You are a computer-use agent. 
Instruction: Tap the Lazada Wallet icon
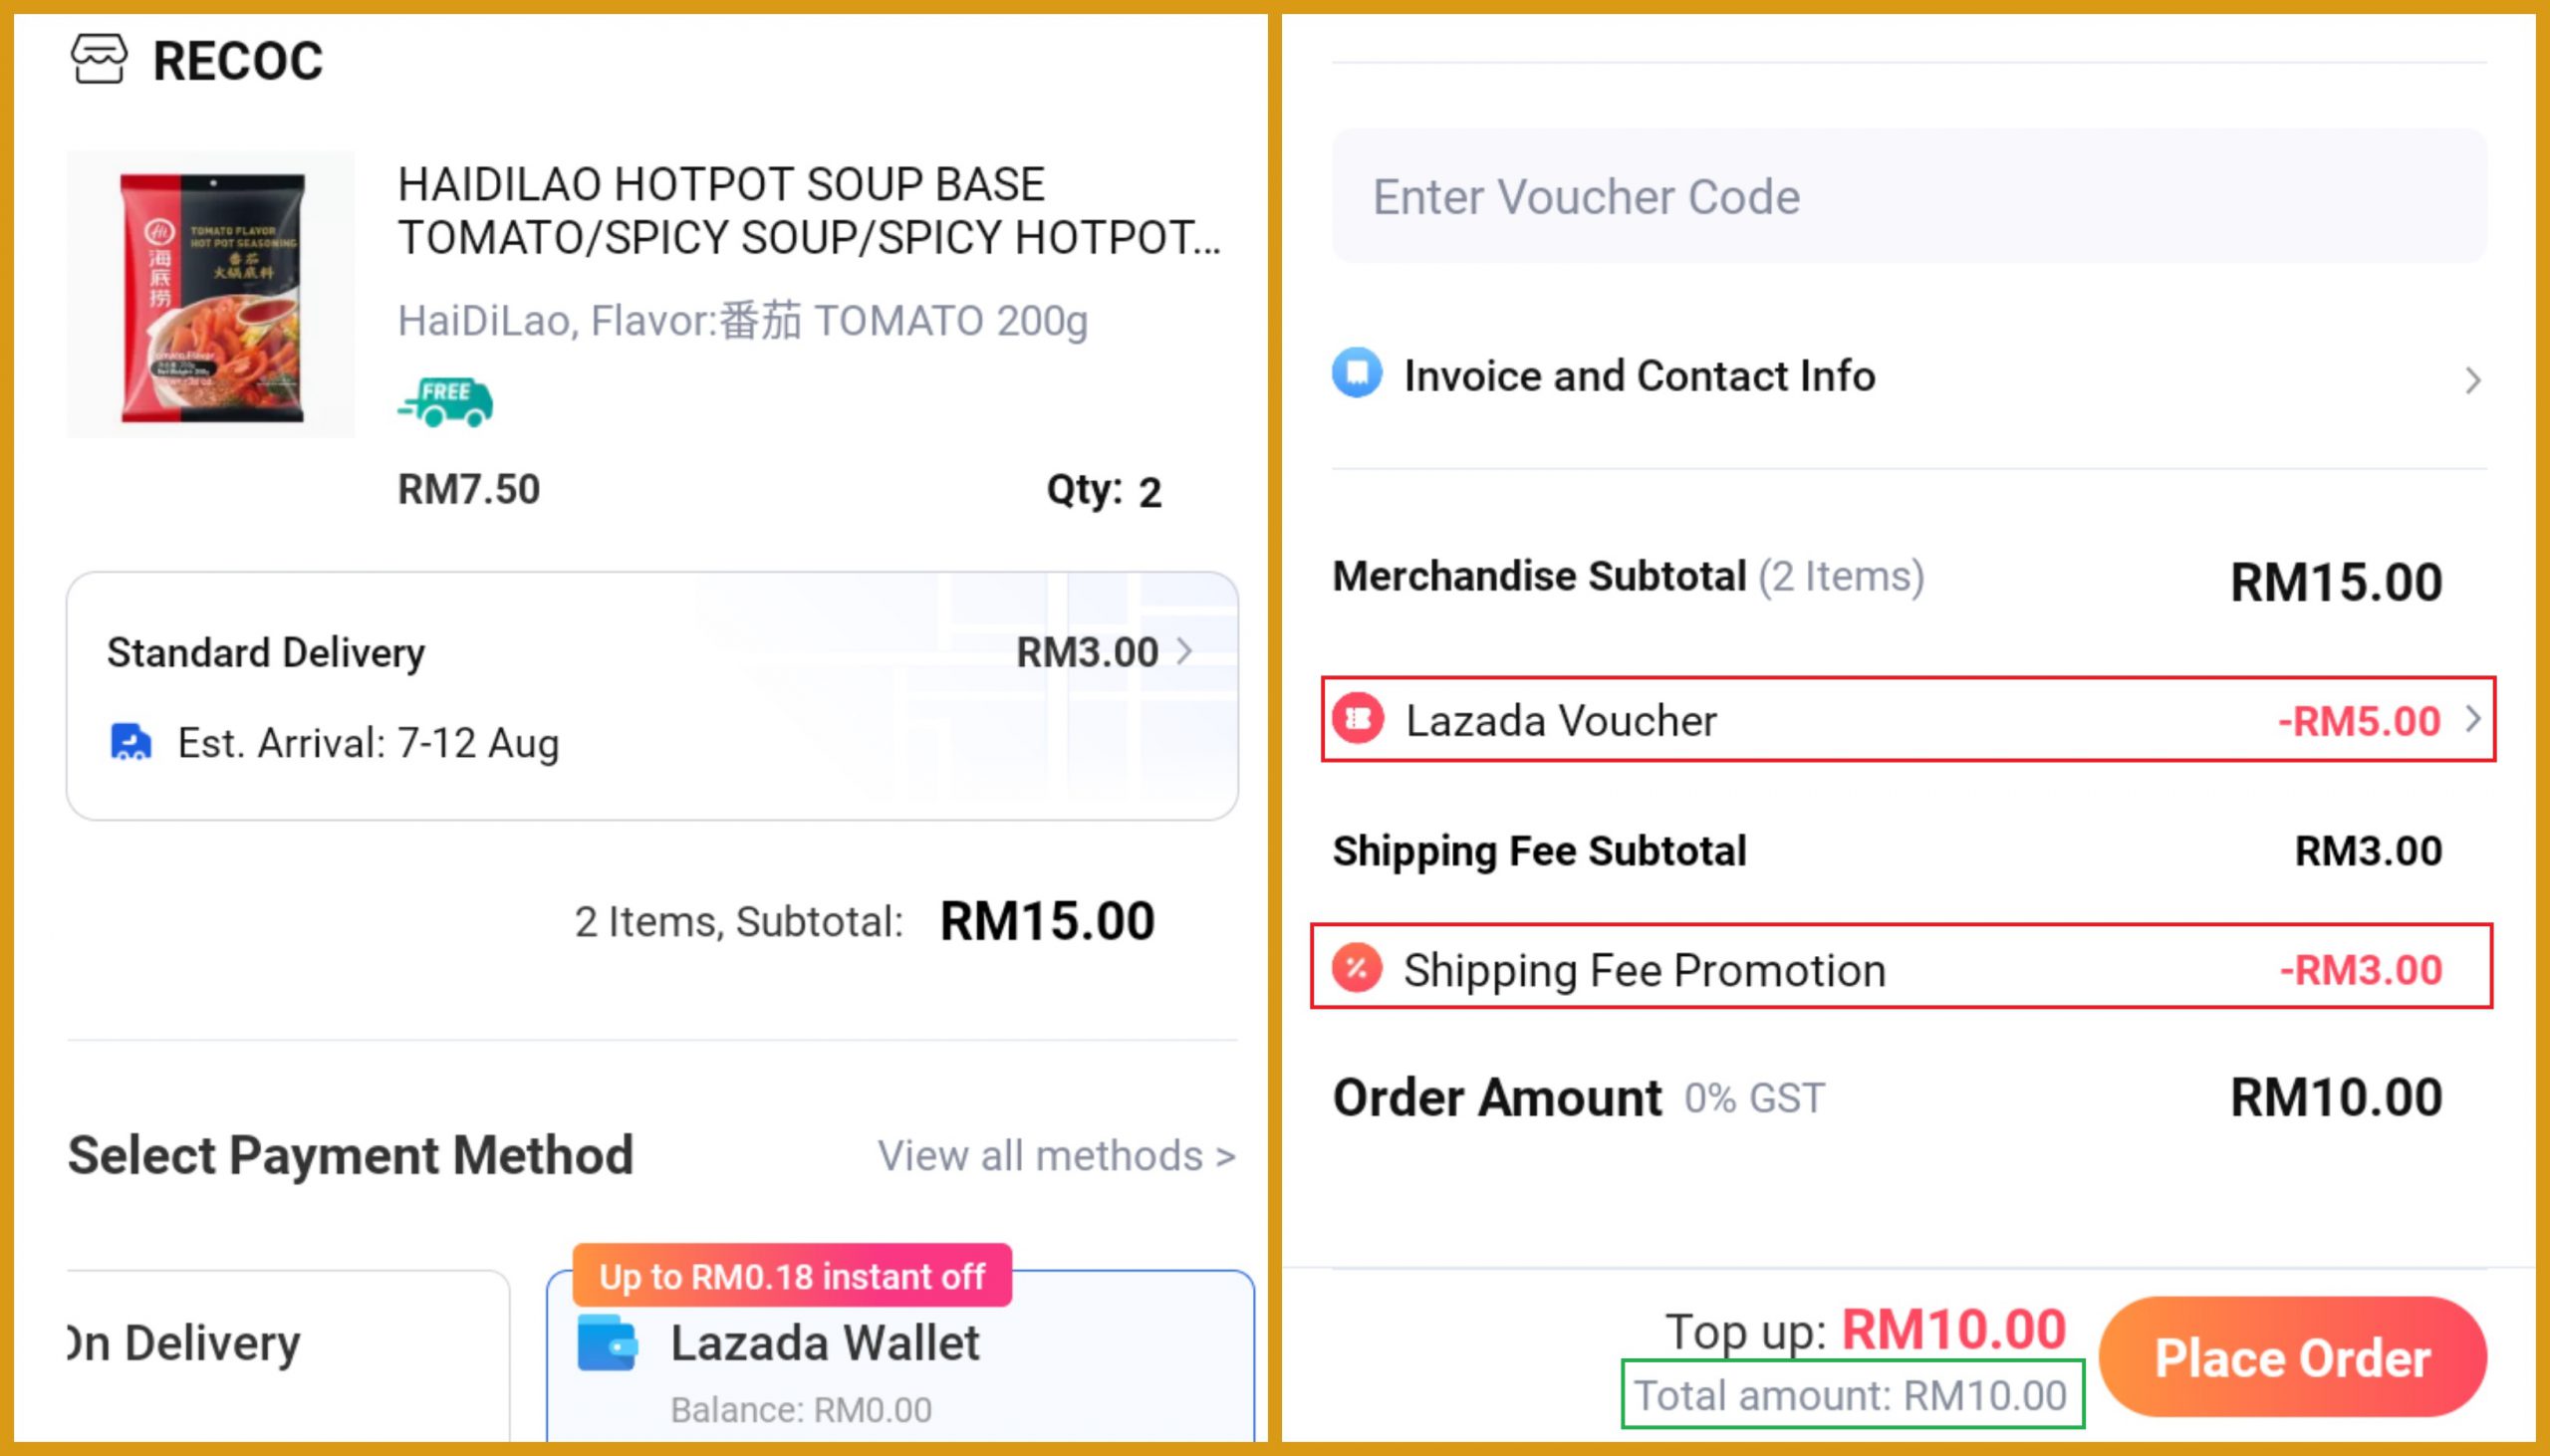pyautogui.click(x=607, y=1343)
